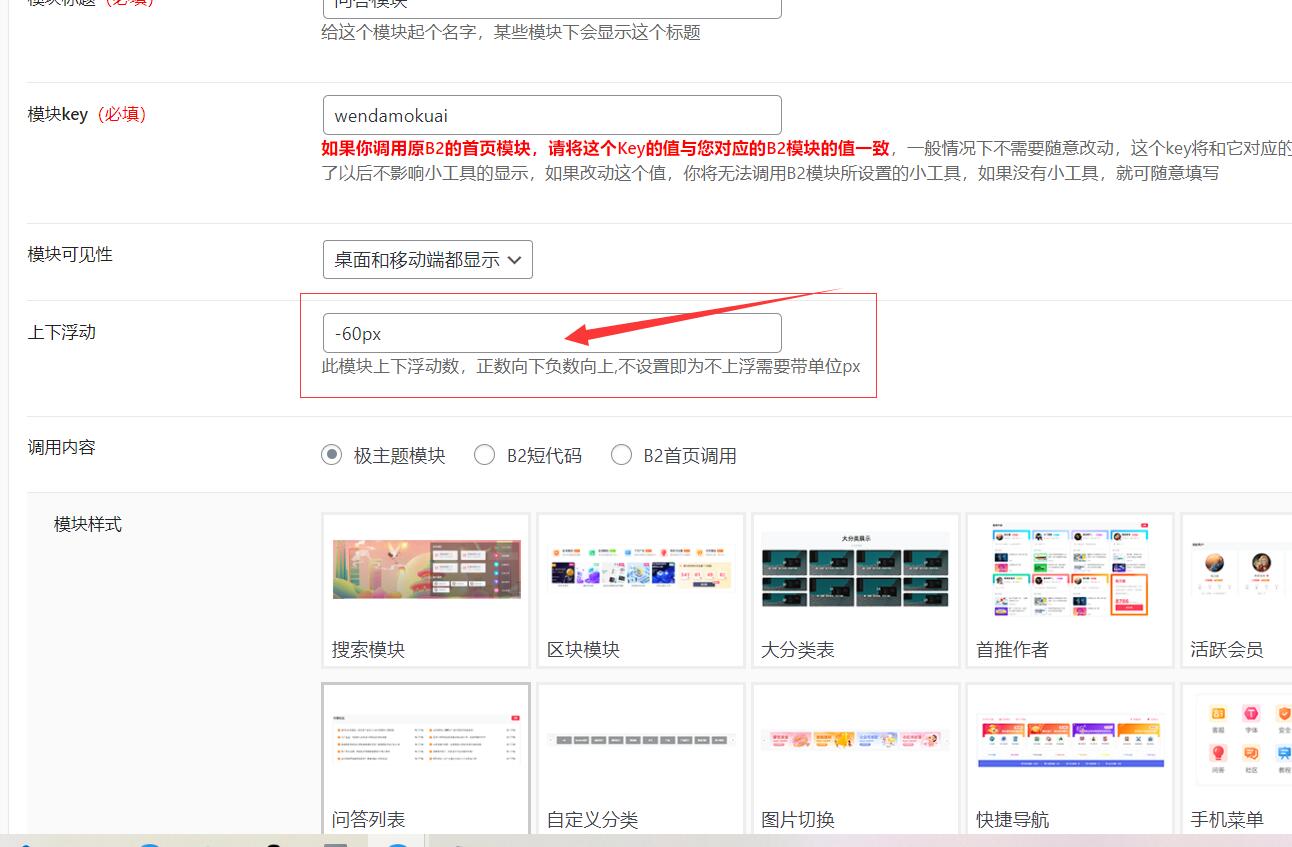Pick the 图片切换 module style
This screenshot has height=847, width=1292.
(x=856, y=758)
